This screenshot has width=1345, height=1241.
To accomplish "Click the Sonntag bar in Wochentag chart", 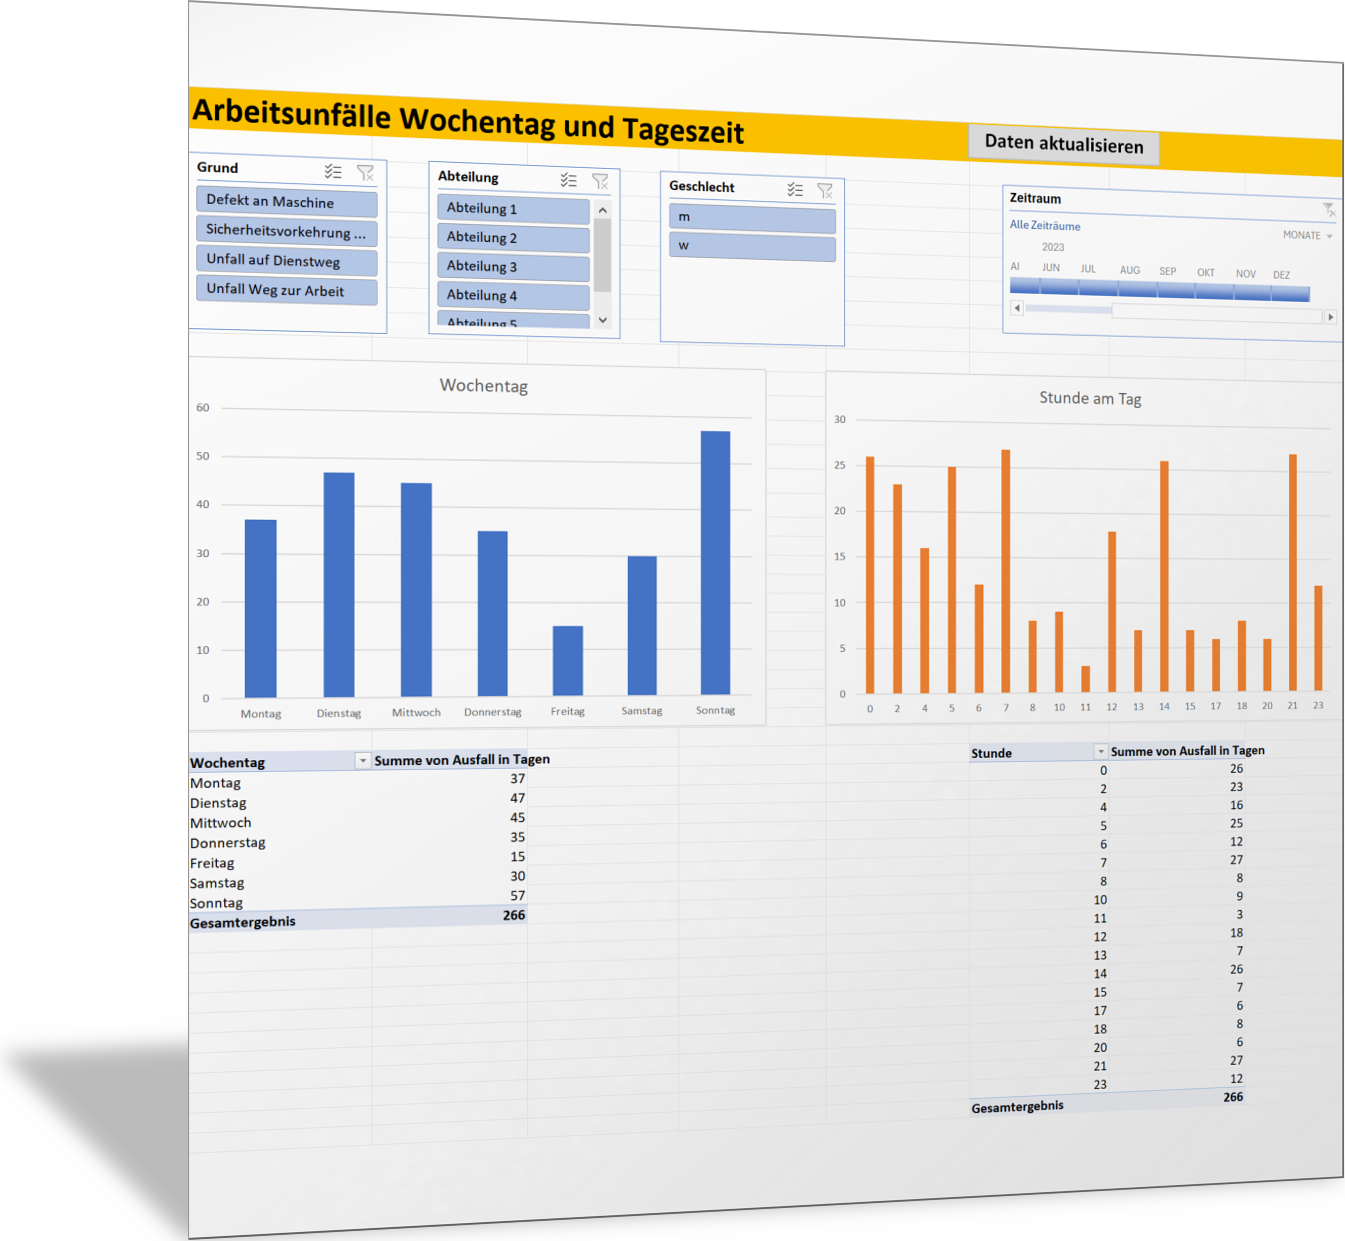I will [715, 562].
